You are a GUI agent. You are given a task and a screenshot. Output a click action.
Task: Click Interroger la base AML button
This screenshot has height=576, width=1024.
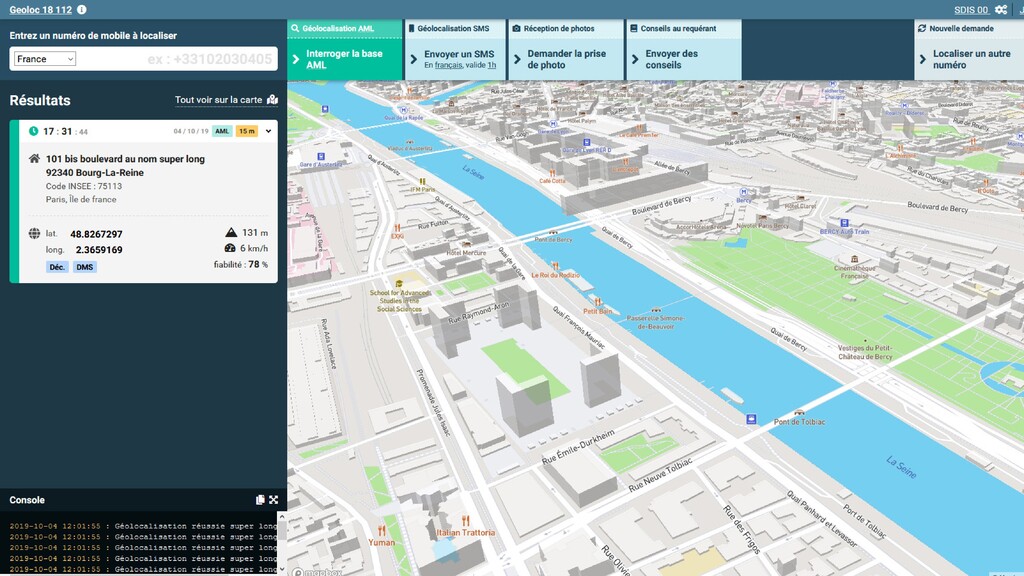point(344,59)
